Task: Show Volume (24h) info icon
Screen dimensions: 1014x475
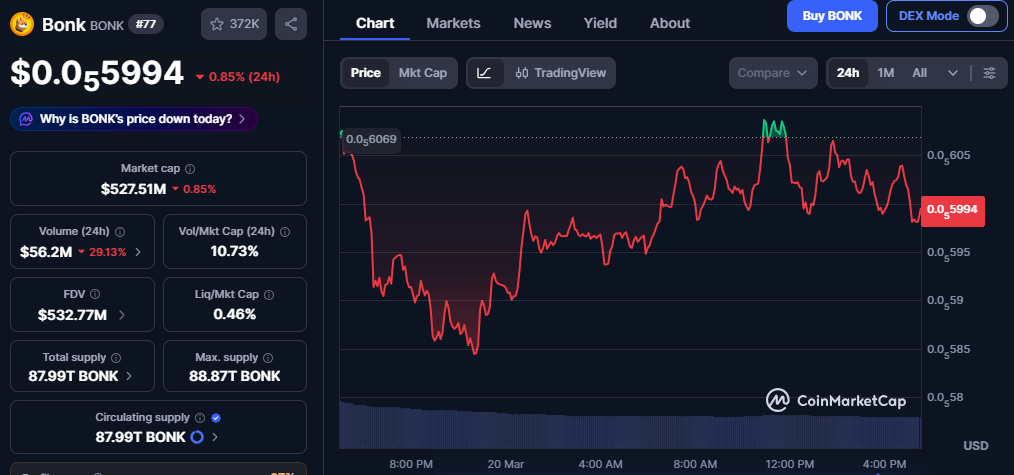Action: 120,231
